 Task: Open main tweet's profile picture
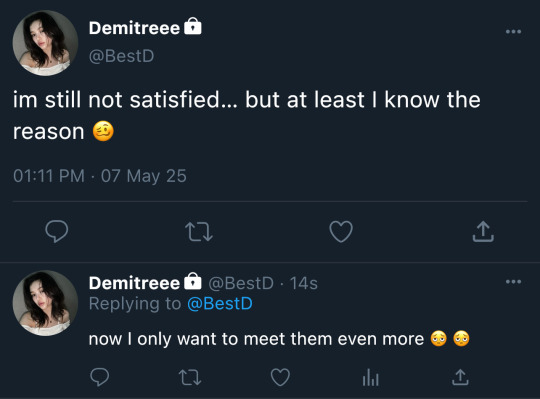45,43
